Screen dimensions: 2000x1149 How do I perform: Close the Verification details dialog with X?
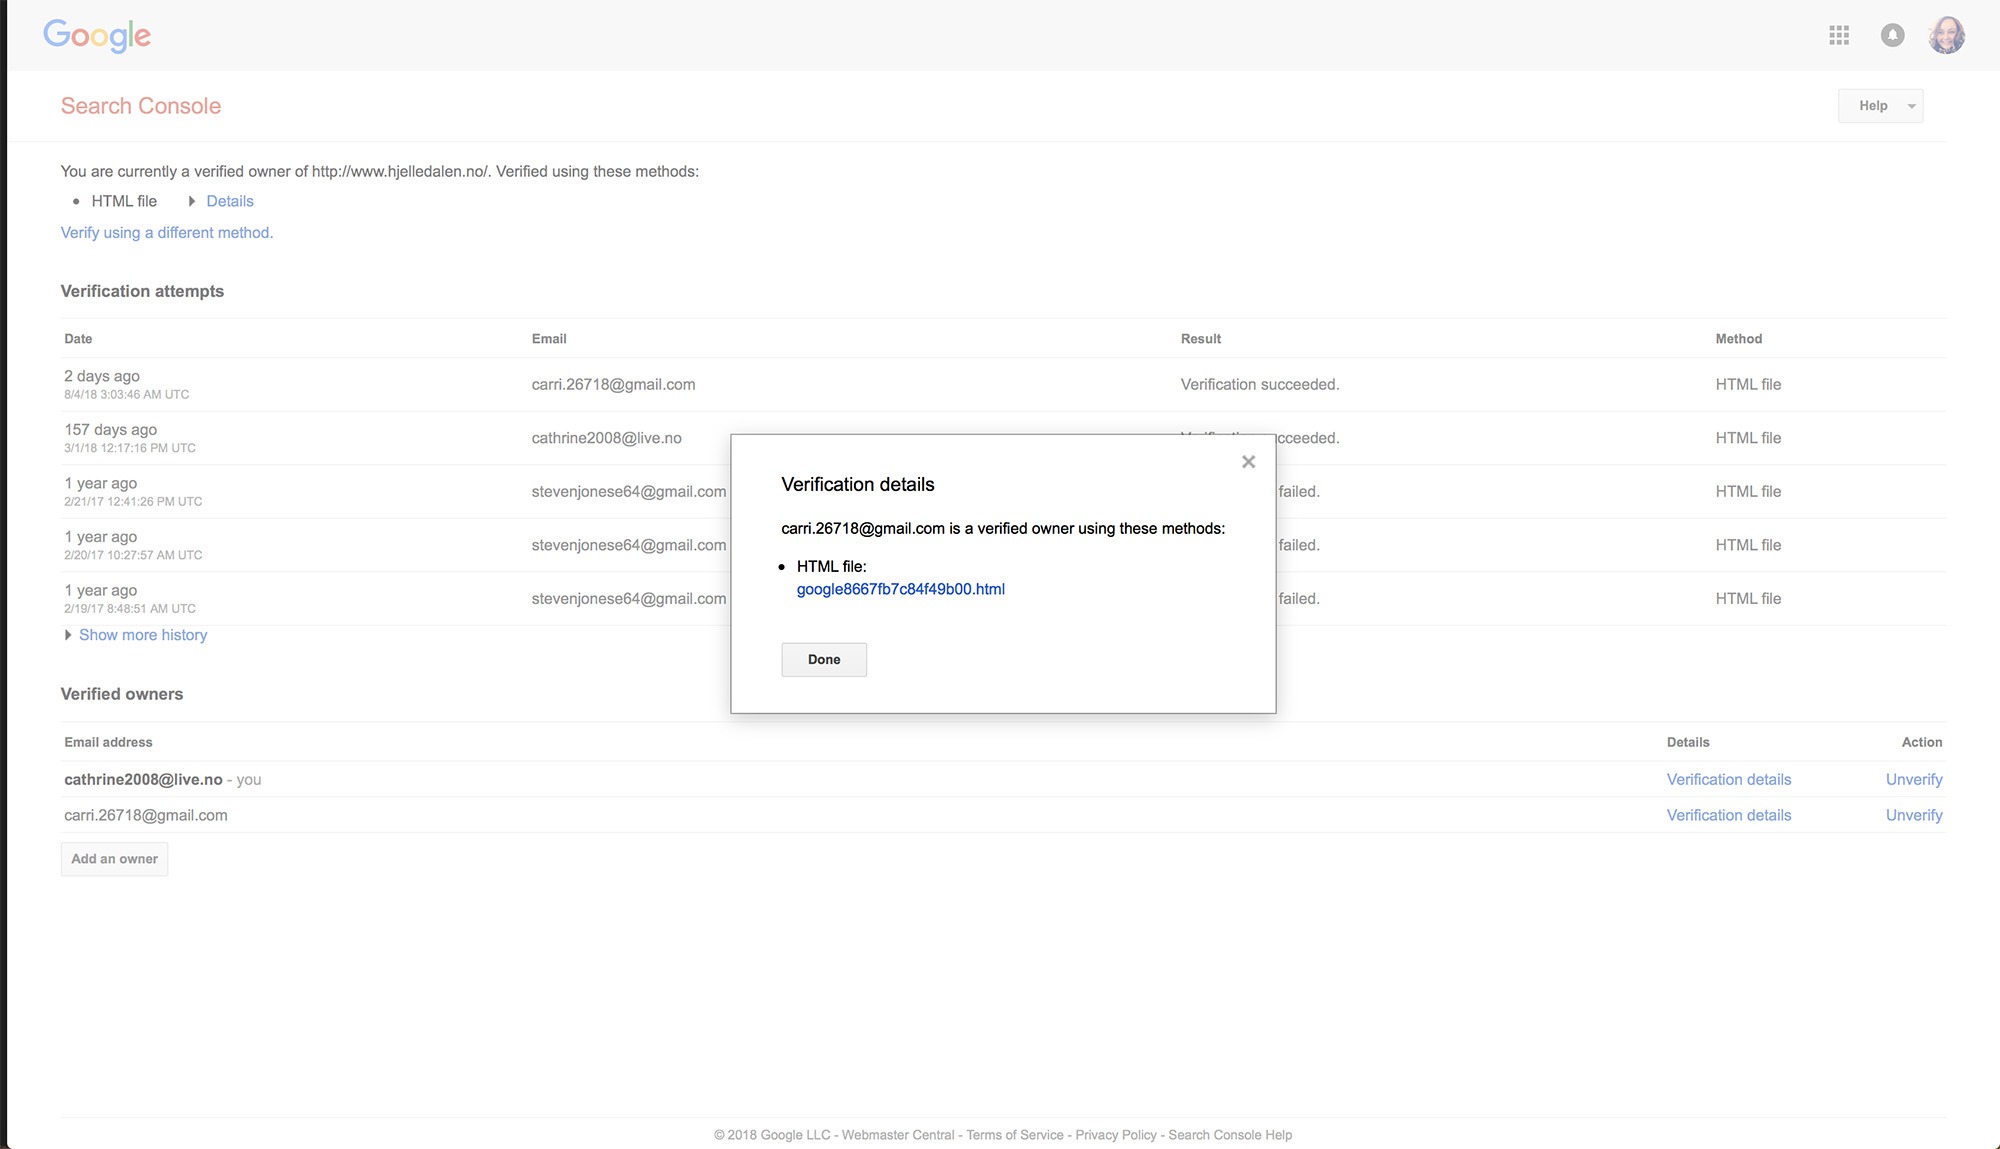(x=1248, y=462)
